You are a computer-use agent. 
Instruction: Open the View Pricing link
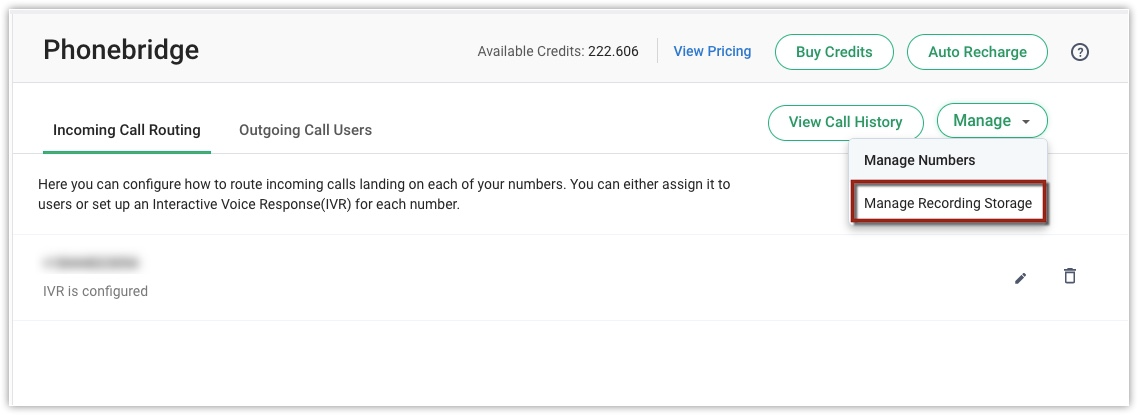click(712, 51)
